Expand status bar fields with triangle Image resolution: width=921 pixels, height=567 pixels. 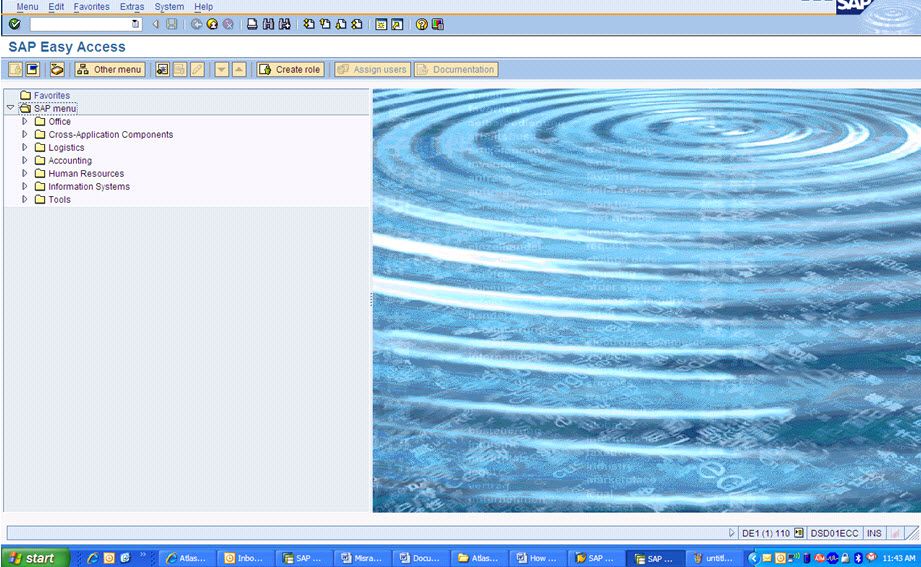(x=731, y=533)
